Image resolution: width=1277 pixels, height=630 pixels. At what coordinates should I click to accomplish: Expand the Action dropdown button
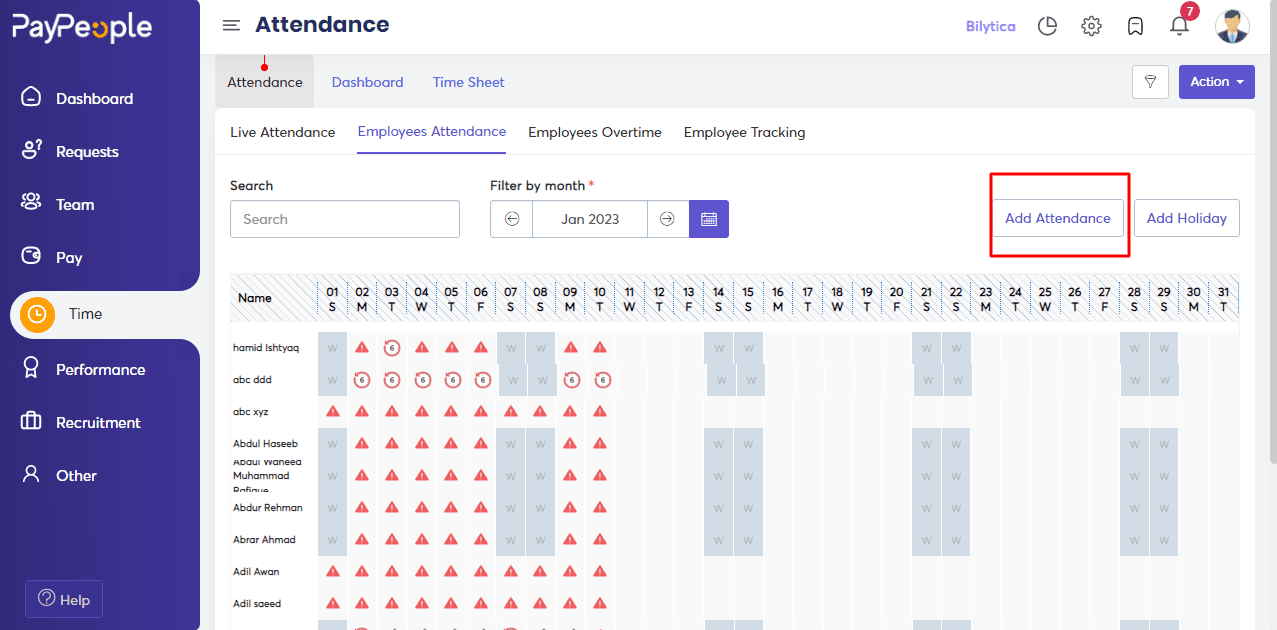(x=1216, y=82)
